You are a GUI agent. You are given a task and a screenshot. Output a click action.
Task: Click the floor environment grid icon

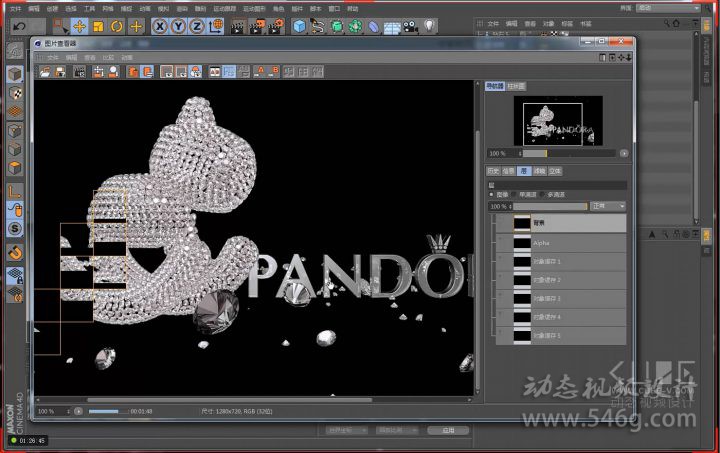pos(392,28)
